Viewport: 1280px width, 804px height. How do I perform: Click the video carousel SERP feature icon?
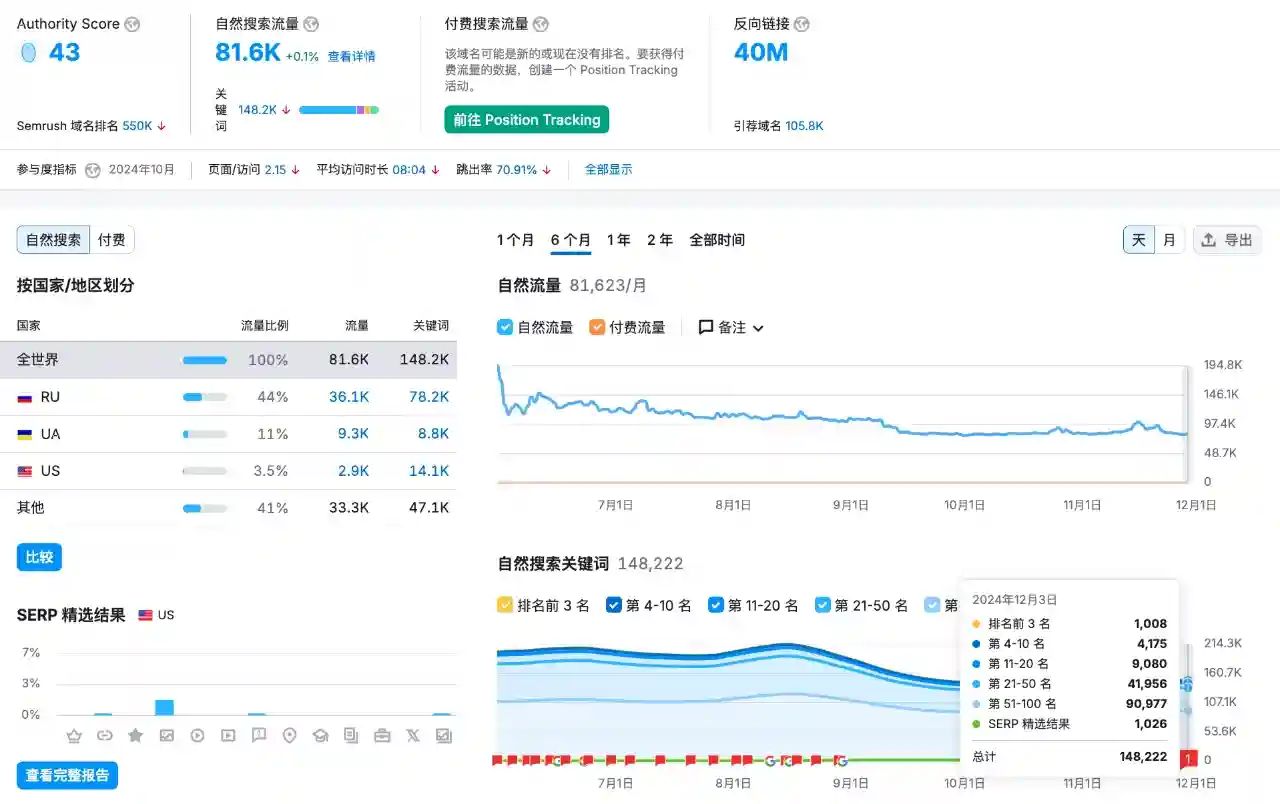pyautogui.click(x=228, y=735)
